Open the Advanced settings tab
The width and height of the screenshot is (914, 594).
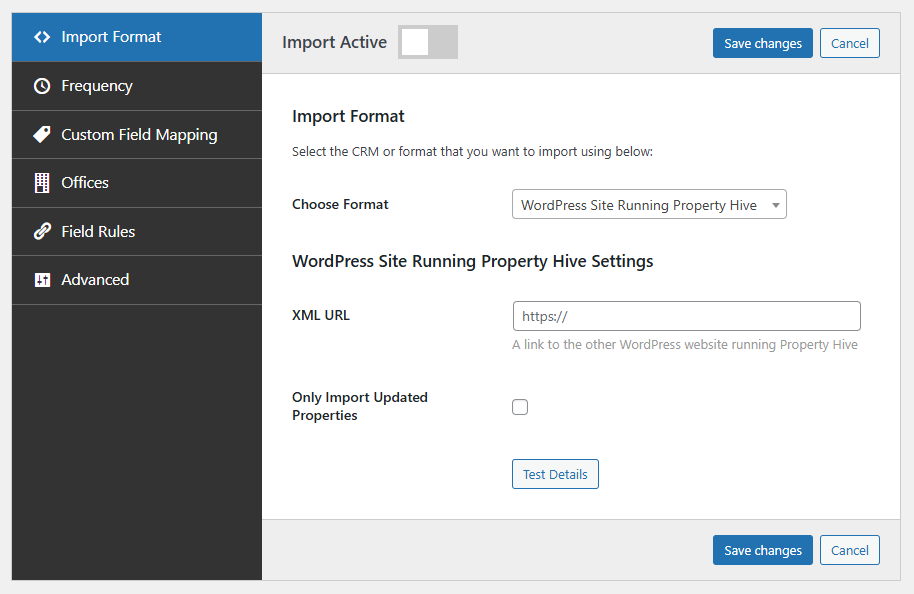[x=95, y=280]
